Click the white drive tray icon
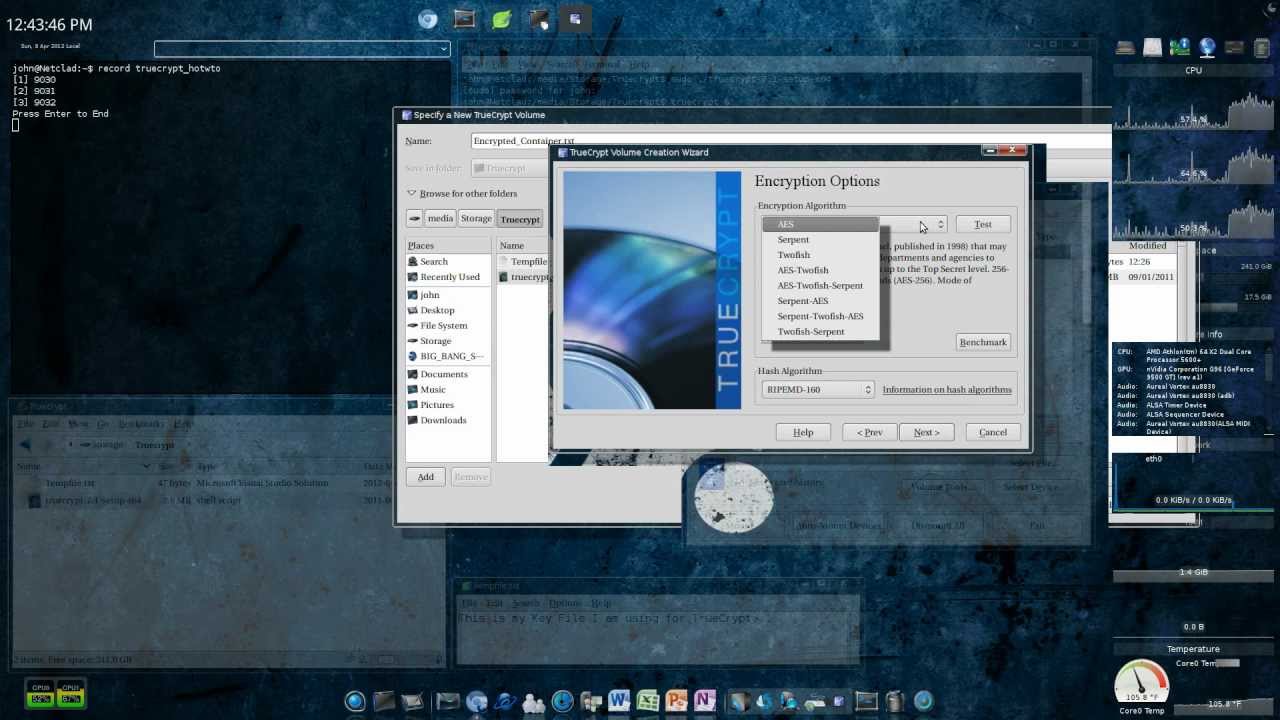This screenshot has width=1280, height=720. 1153,47
